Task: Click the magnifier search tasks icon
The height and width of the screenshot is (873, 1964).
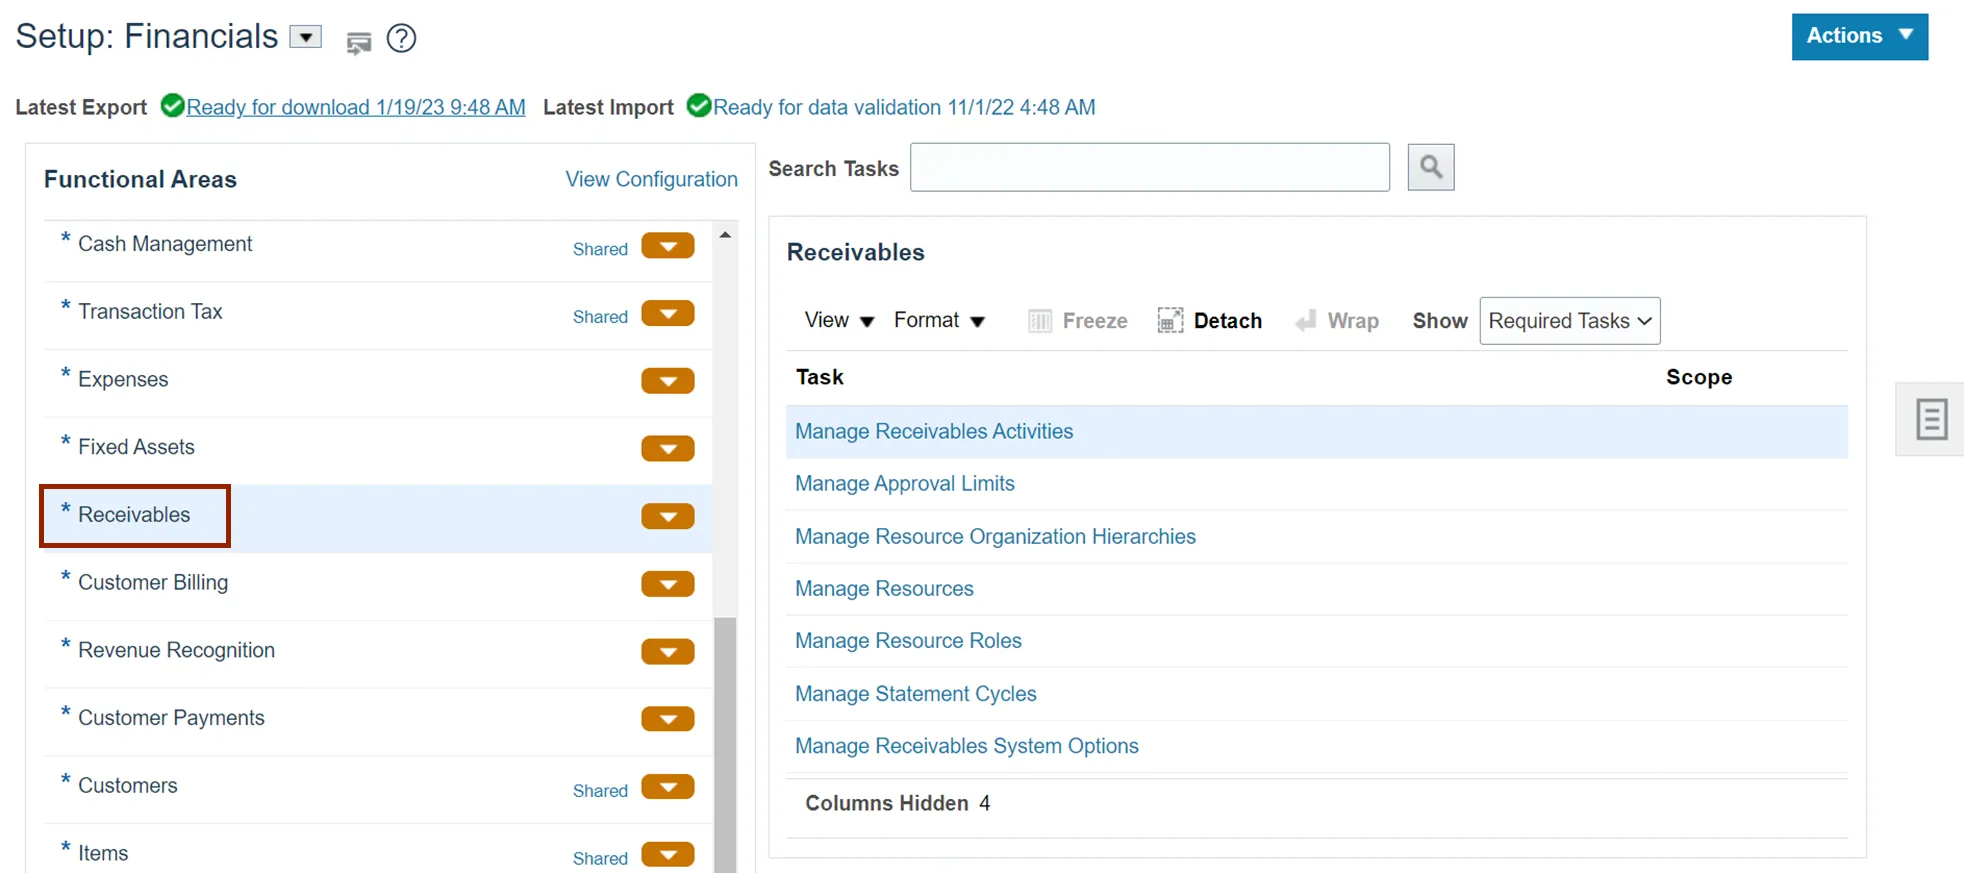Action: (1430, 167)
